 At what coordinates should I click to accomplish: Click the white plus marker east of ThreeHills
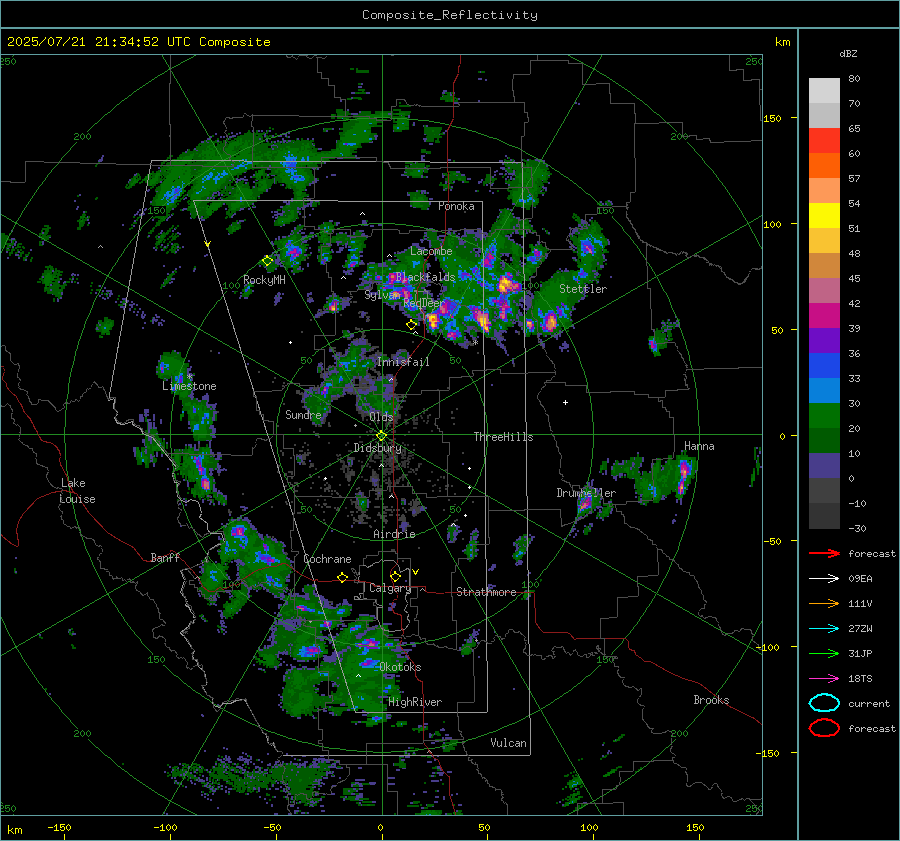pyautogui.click(x=565, y=402)
